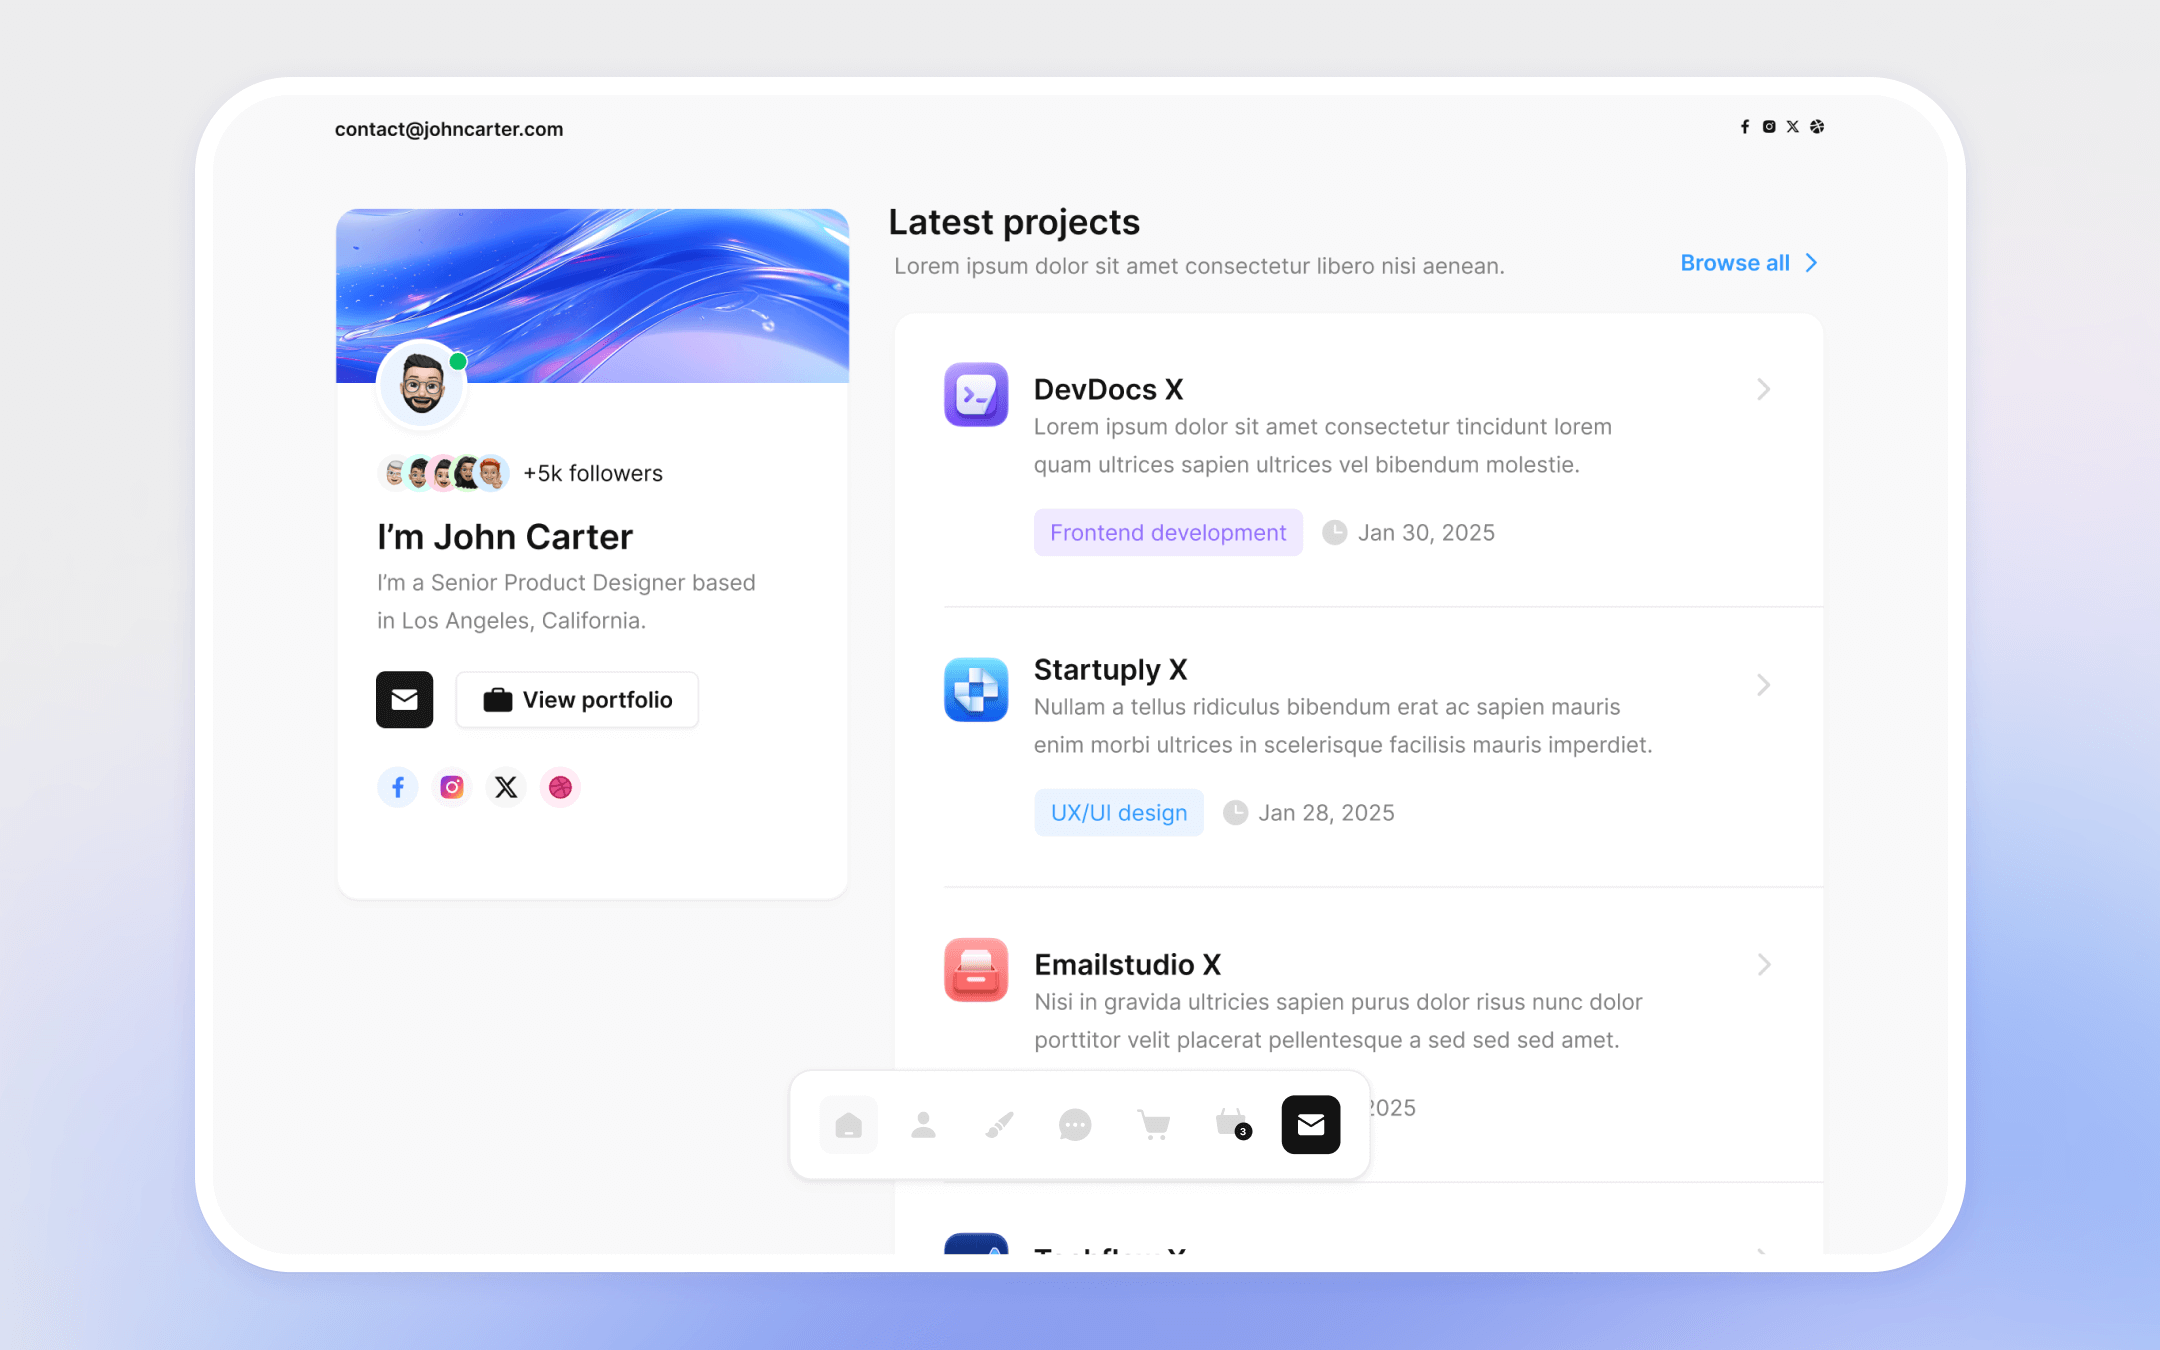Select the Frontend development tag
The height and width of the screenshot is (1350, 2160).
point(1168,532)
